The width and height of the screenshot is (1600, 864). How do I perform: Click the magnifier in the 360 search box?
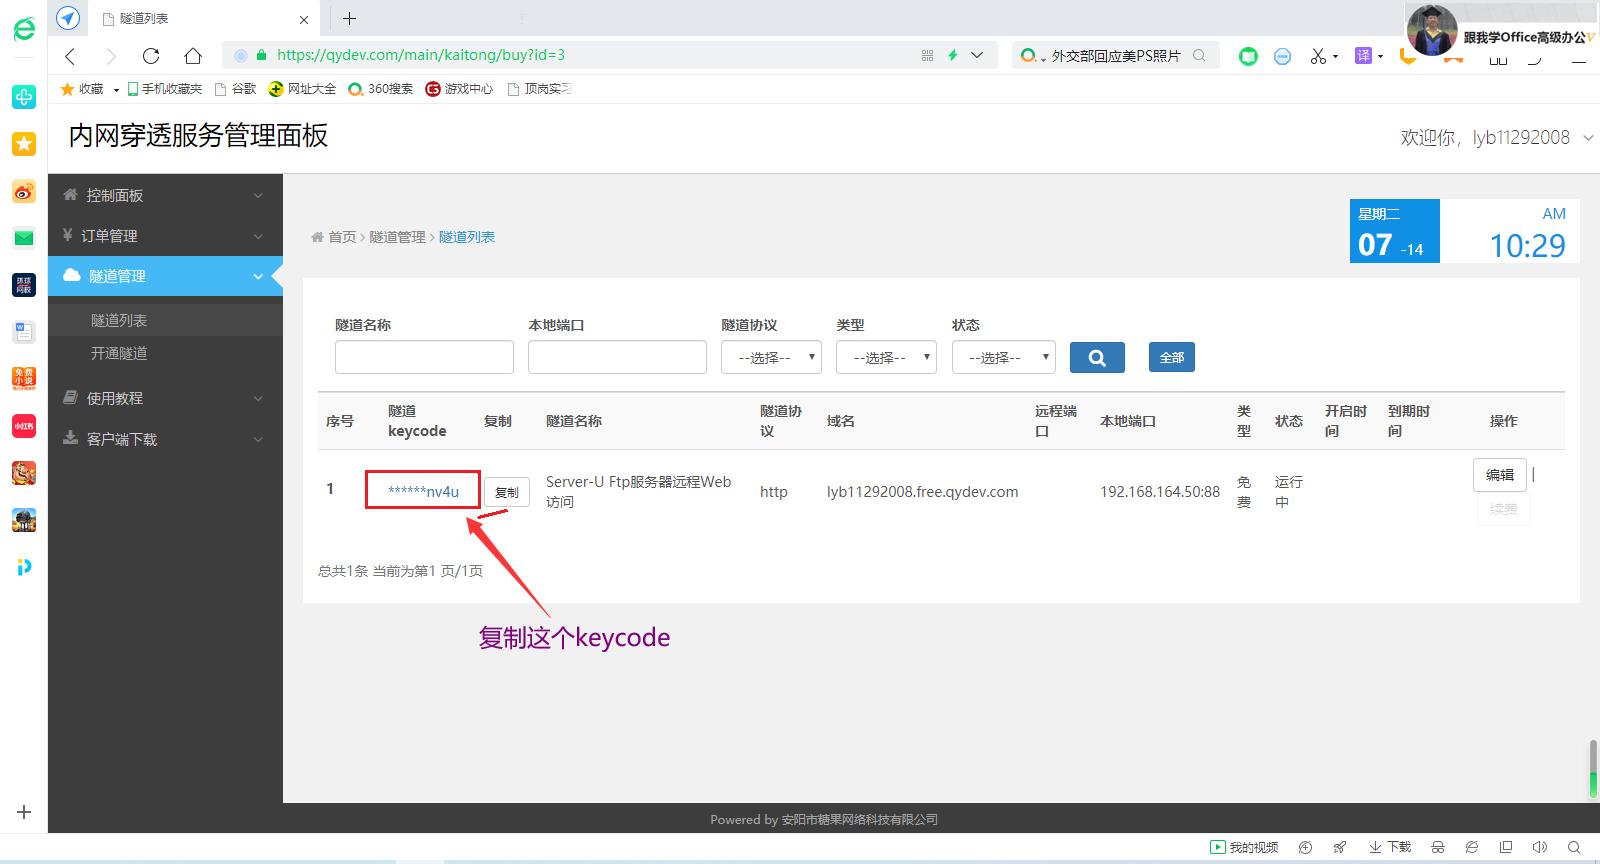(x=1199, y=55)
